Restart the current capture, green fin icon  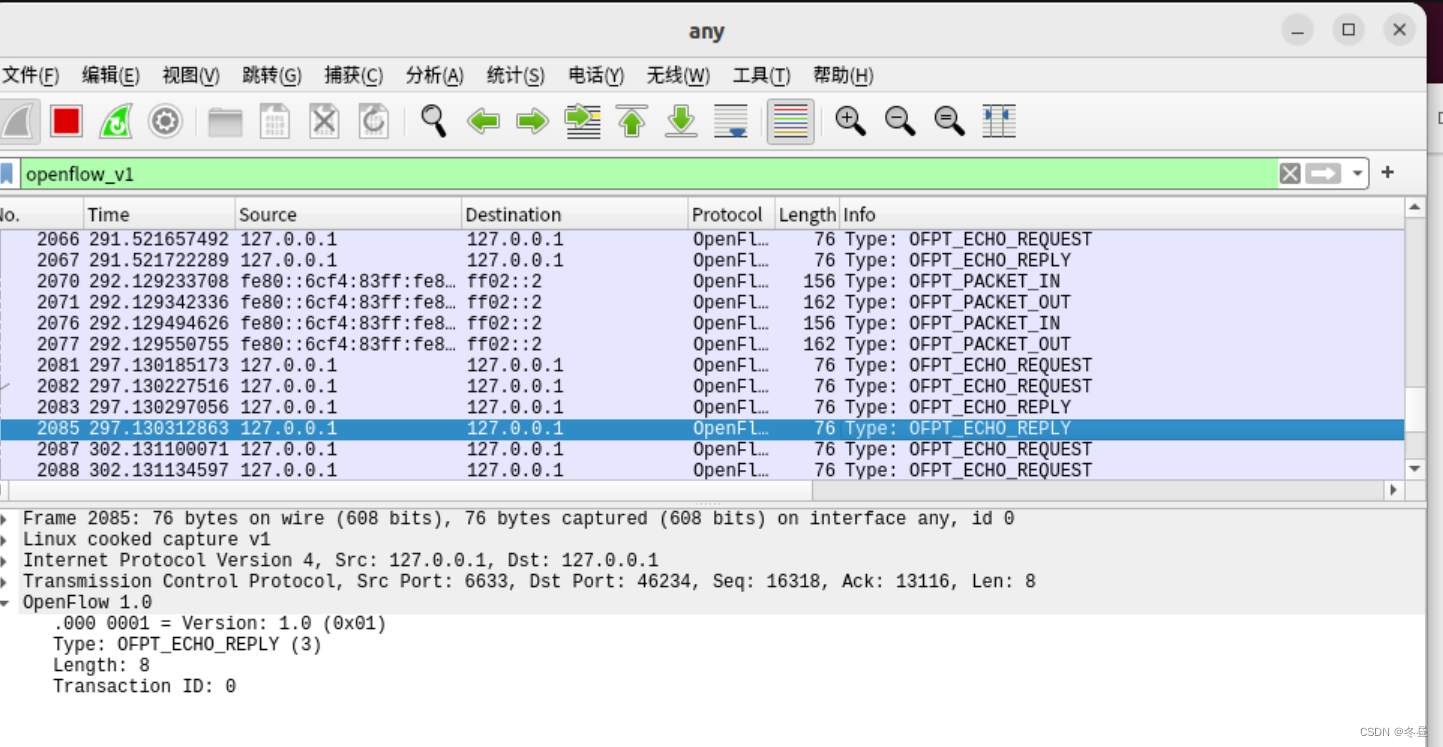[x=116, y=122]
